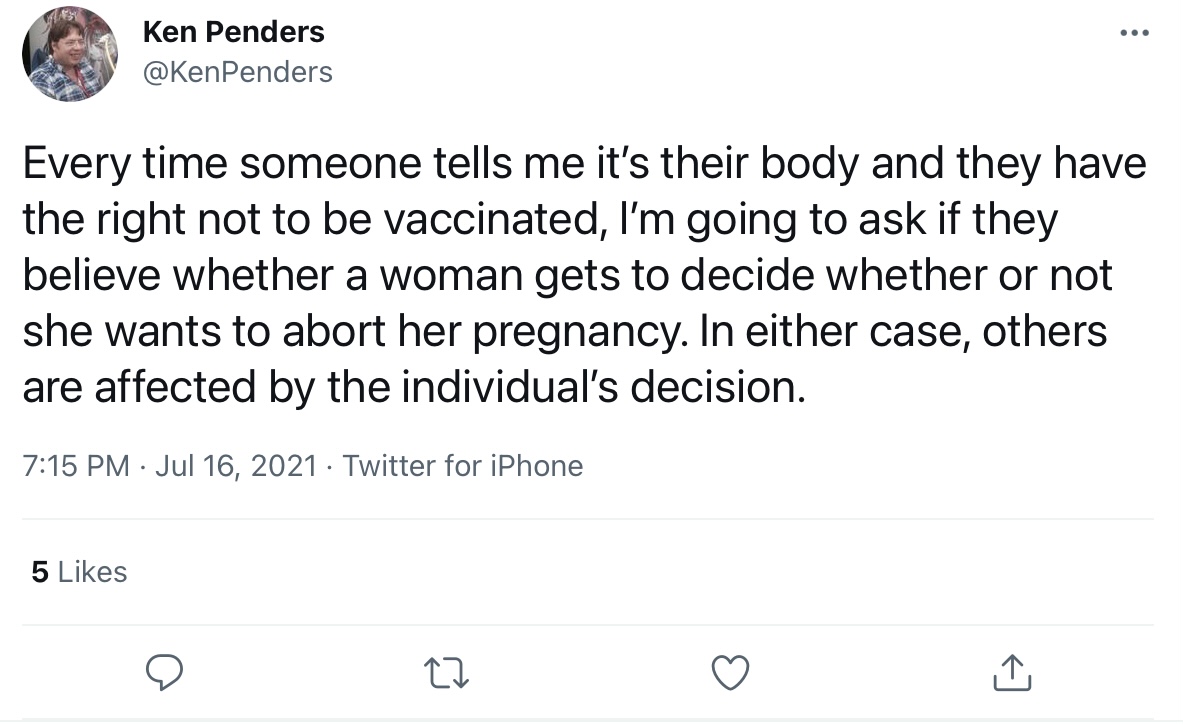Tap the reply speech bubble icon
The height and width of the screenshot is (725, 1183).
(x=164, y=672)
